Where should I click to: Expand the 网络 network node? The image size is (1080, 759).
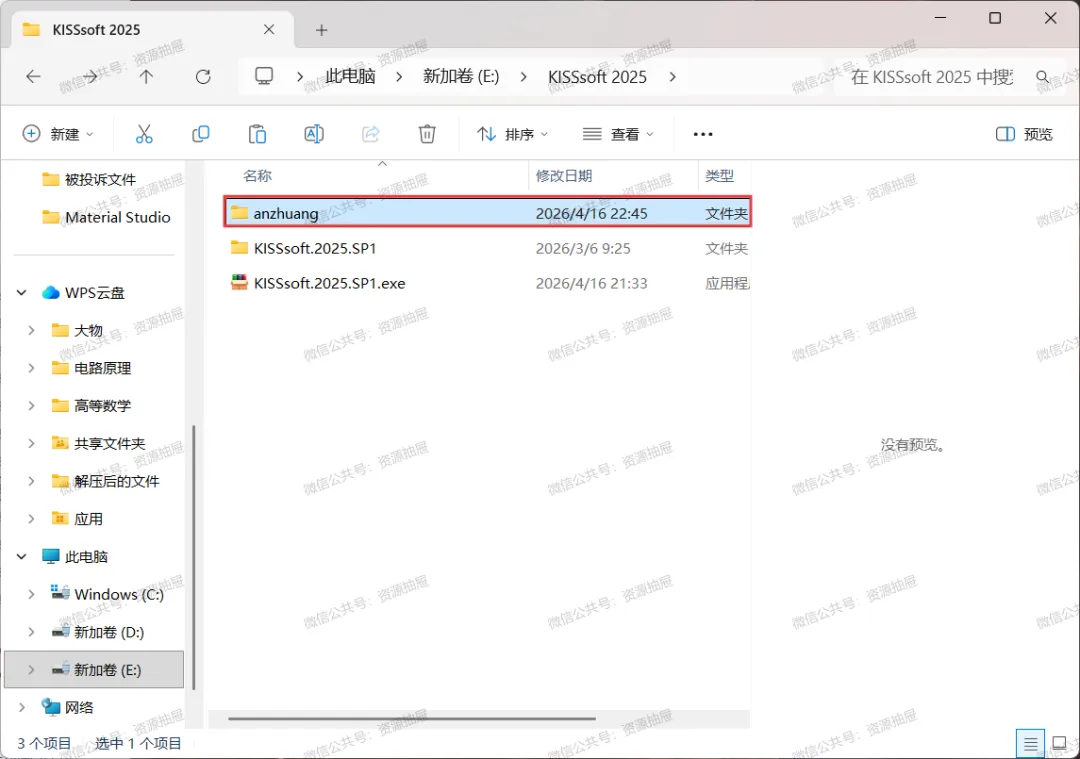pyautogui.click(x=22, y=707)
